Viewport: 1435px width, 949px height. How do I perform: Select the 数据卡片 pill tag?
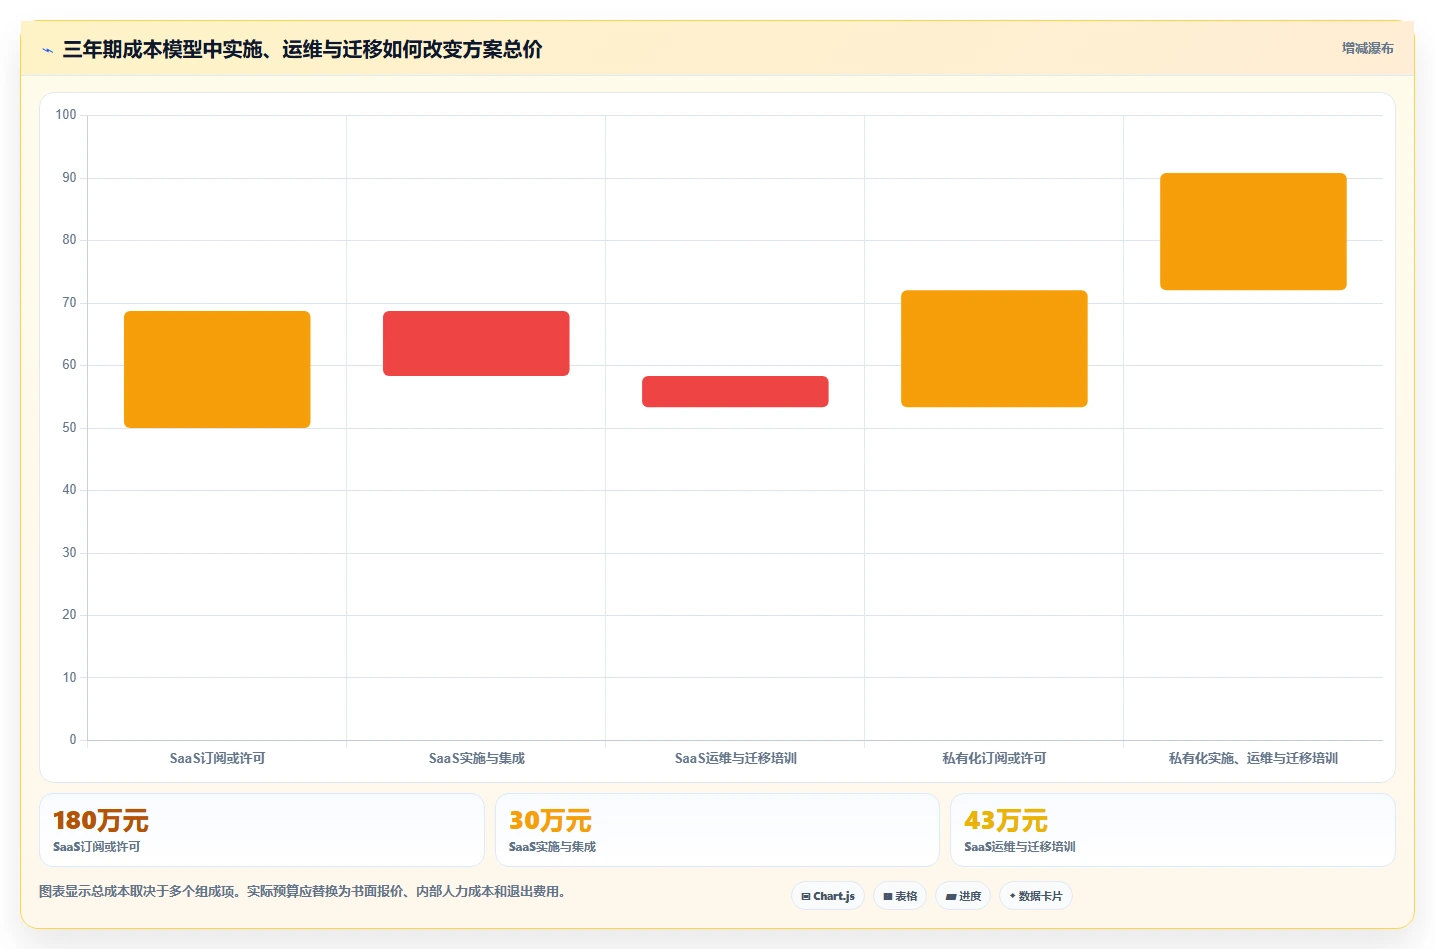(1036, 896)
